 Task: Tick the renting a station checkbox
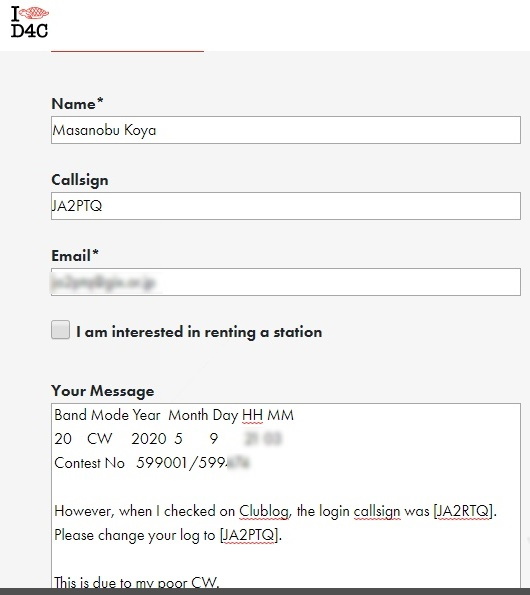pos(61,329)
